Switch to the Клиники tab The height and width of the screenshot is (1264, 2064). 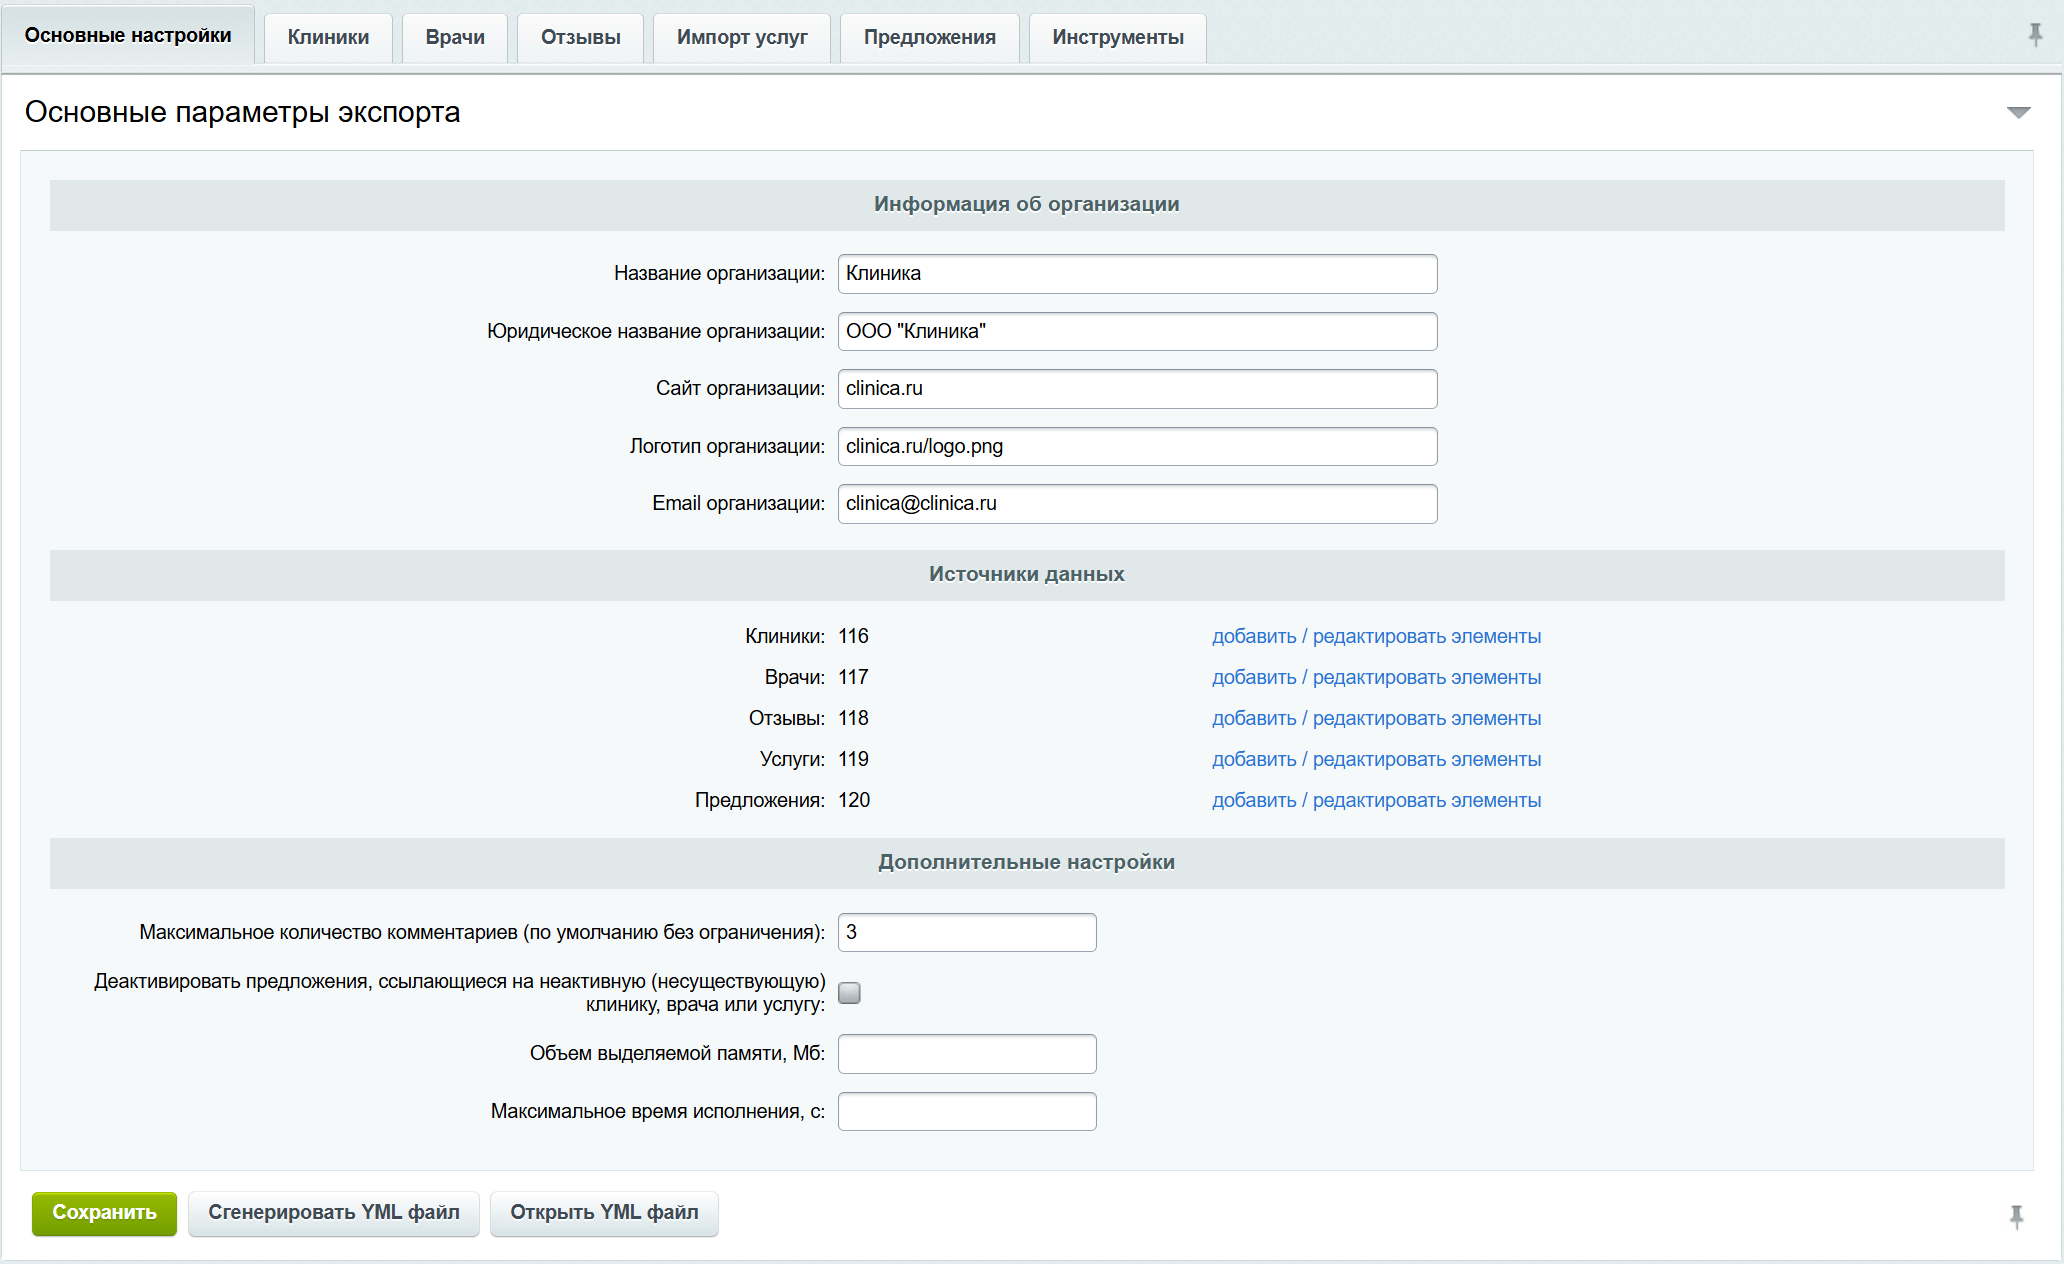click(x=328, y=37)
